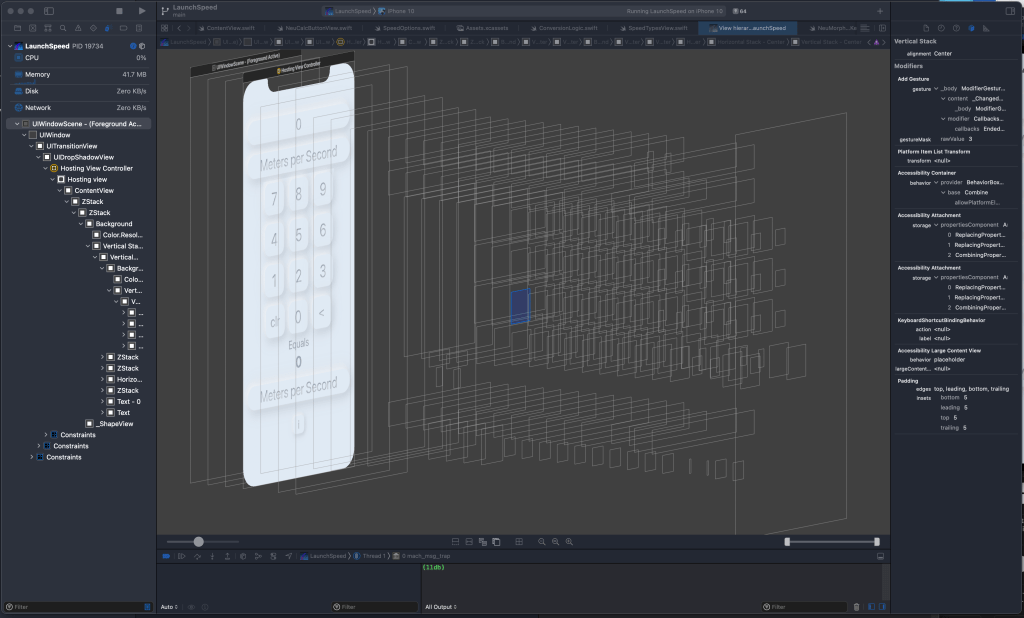The width and height of the screenshot is (1024, 618).
Task: Toggle show constraints button under canvas
Action: 469,541
